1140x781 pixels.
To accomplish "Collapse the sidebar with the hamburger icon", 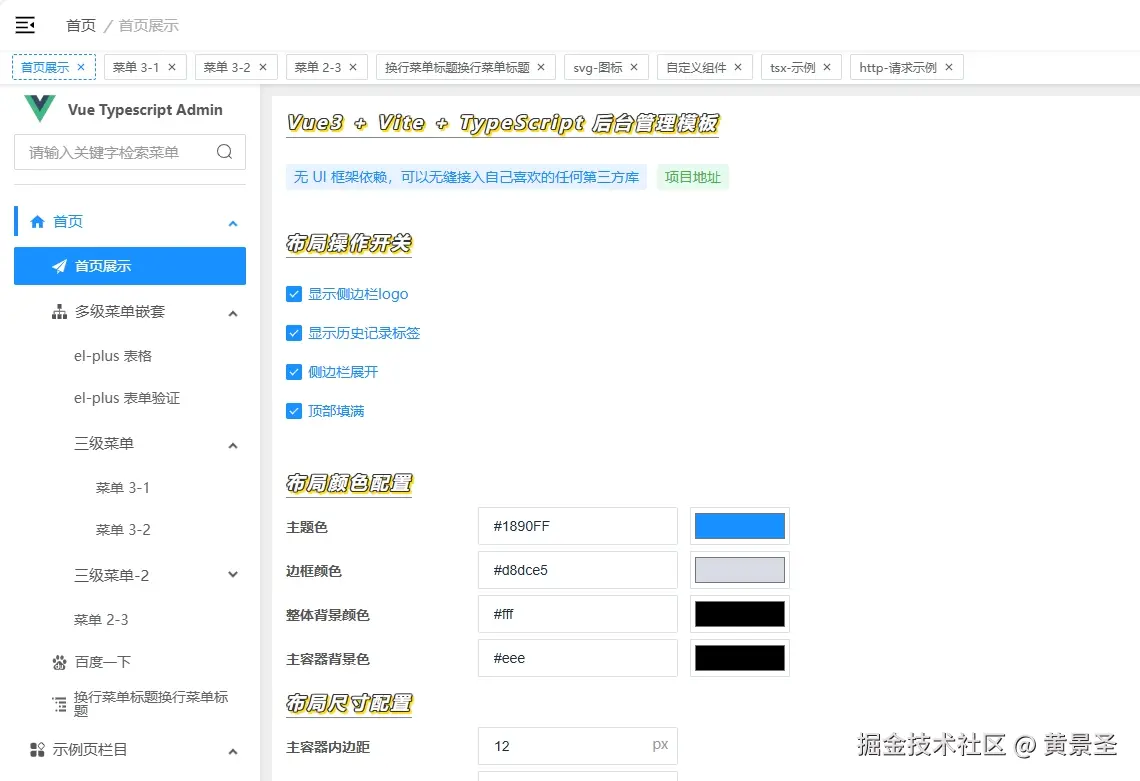I will click(x=25, y=25).
